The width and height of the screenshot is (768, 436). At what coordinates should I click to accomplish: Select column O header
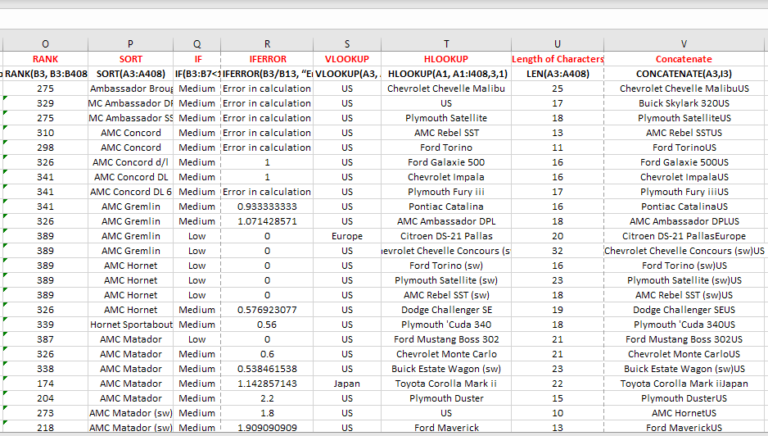(46, 44)
